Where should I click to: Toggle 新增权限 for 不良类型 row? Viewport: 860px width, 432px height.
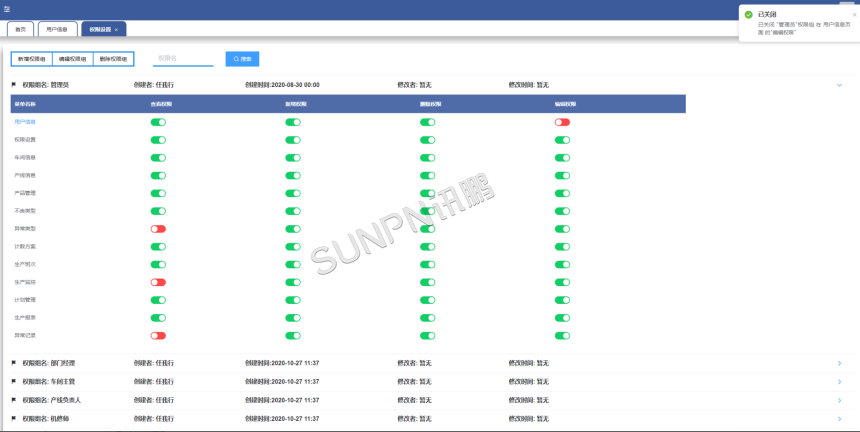[293, 211]
